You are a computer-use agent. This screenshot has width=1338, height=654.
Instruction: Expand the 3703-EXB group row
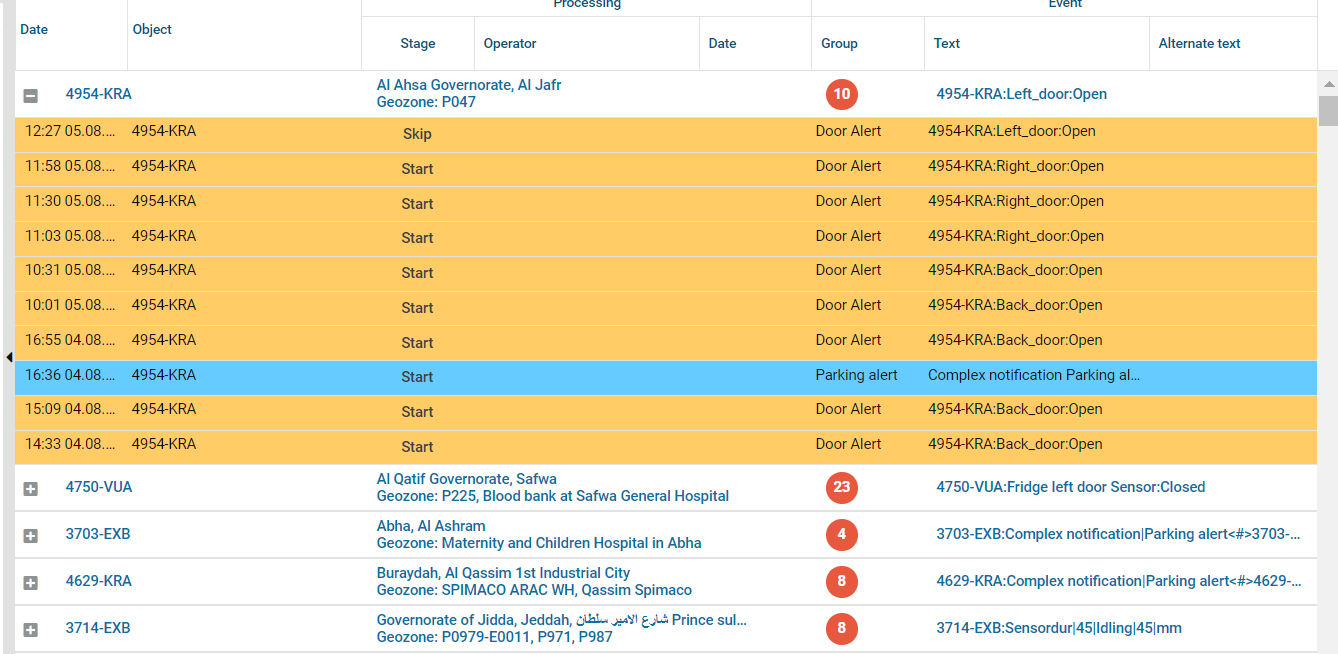[30, 536]
